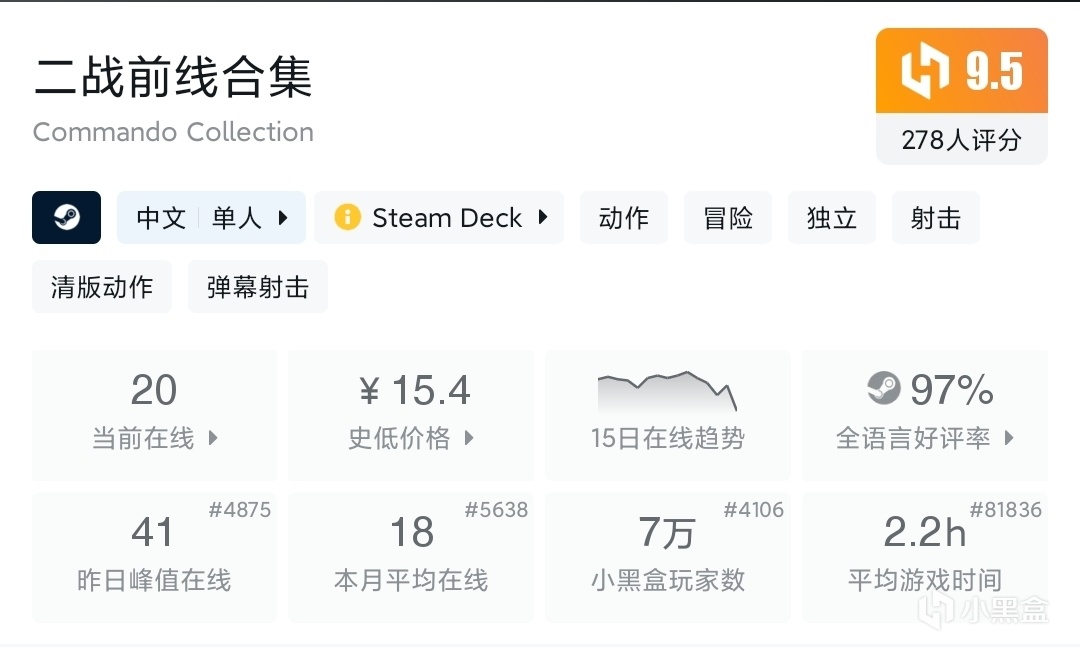1080x647 pixels.
Task: Click Steam logo beside 97% rating
Action: tap(883, 388)
